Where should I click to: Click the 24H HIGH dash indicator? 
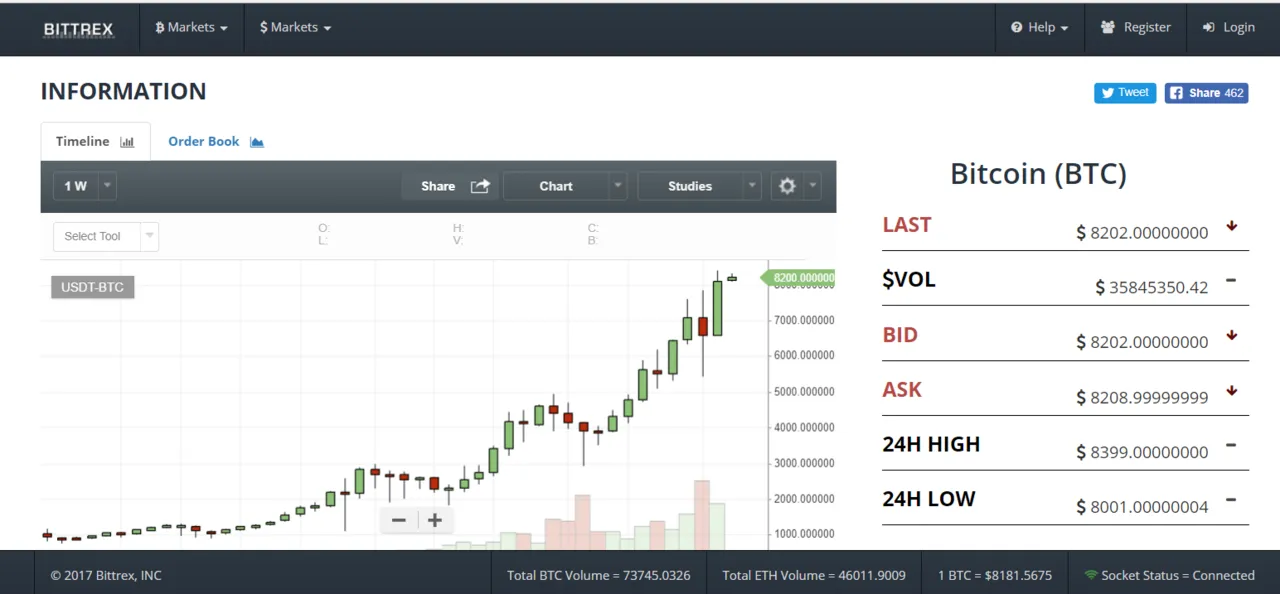[1231, 445]
